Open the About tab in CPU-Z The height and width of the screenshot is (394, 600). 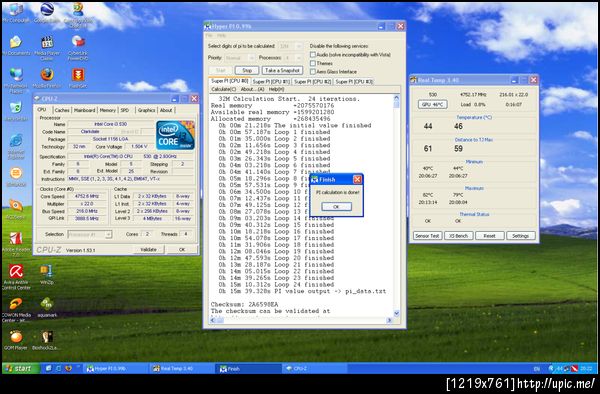(166, 110)
